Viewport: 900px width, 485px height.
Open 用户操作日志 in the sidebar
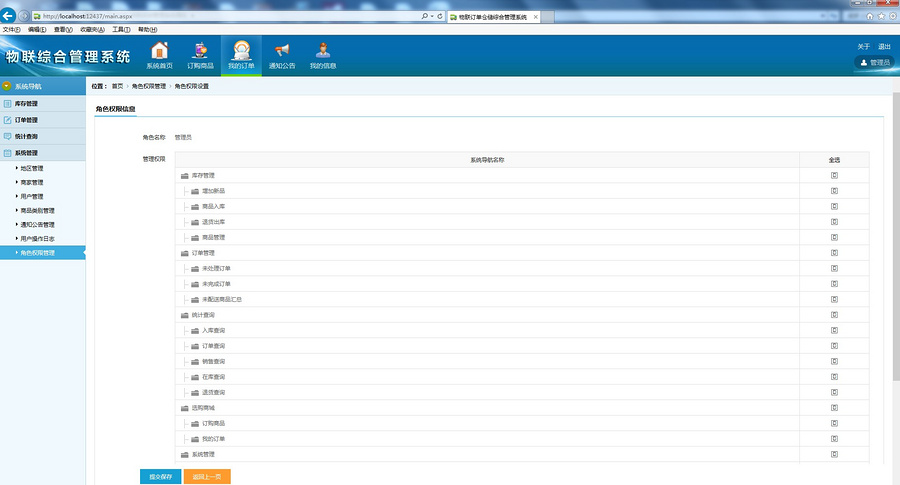[37, 239]
